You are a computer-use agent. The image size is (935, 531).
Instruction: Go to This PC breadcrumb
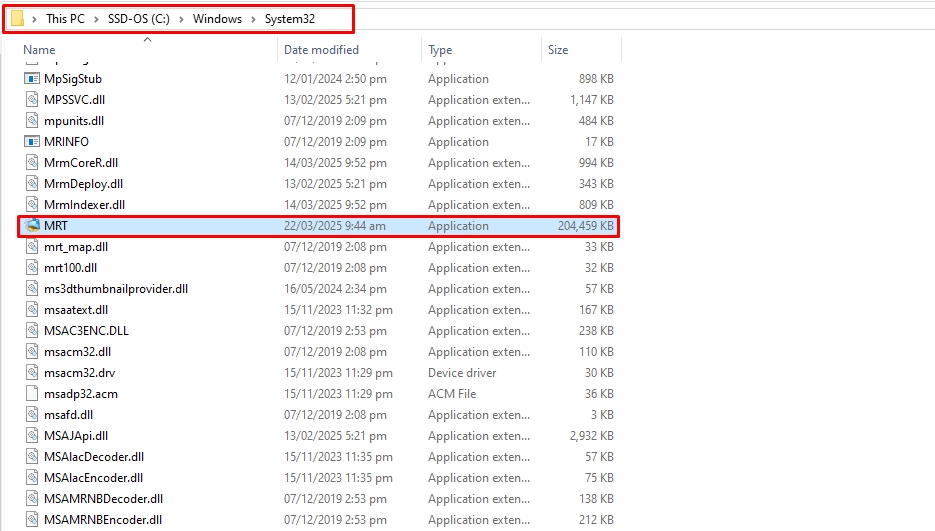[65, 18]
